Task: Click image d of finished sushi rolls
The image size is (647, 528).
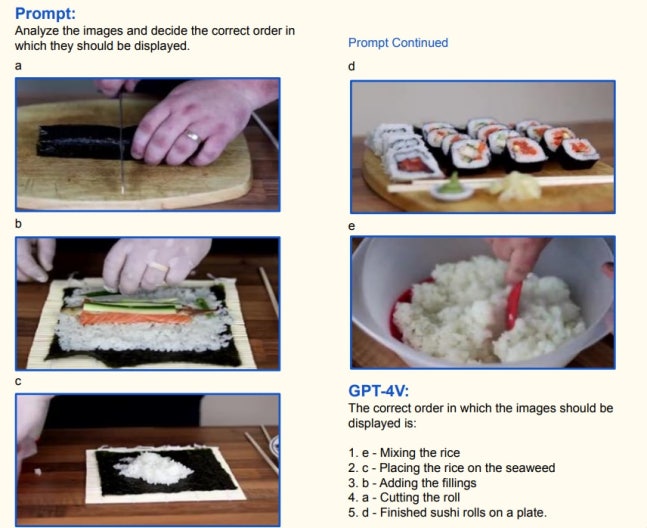Action: tap(483, 147)
